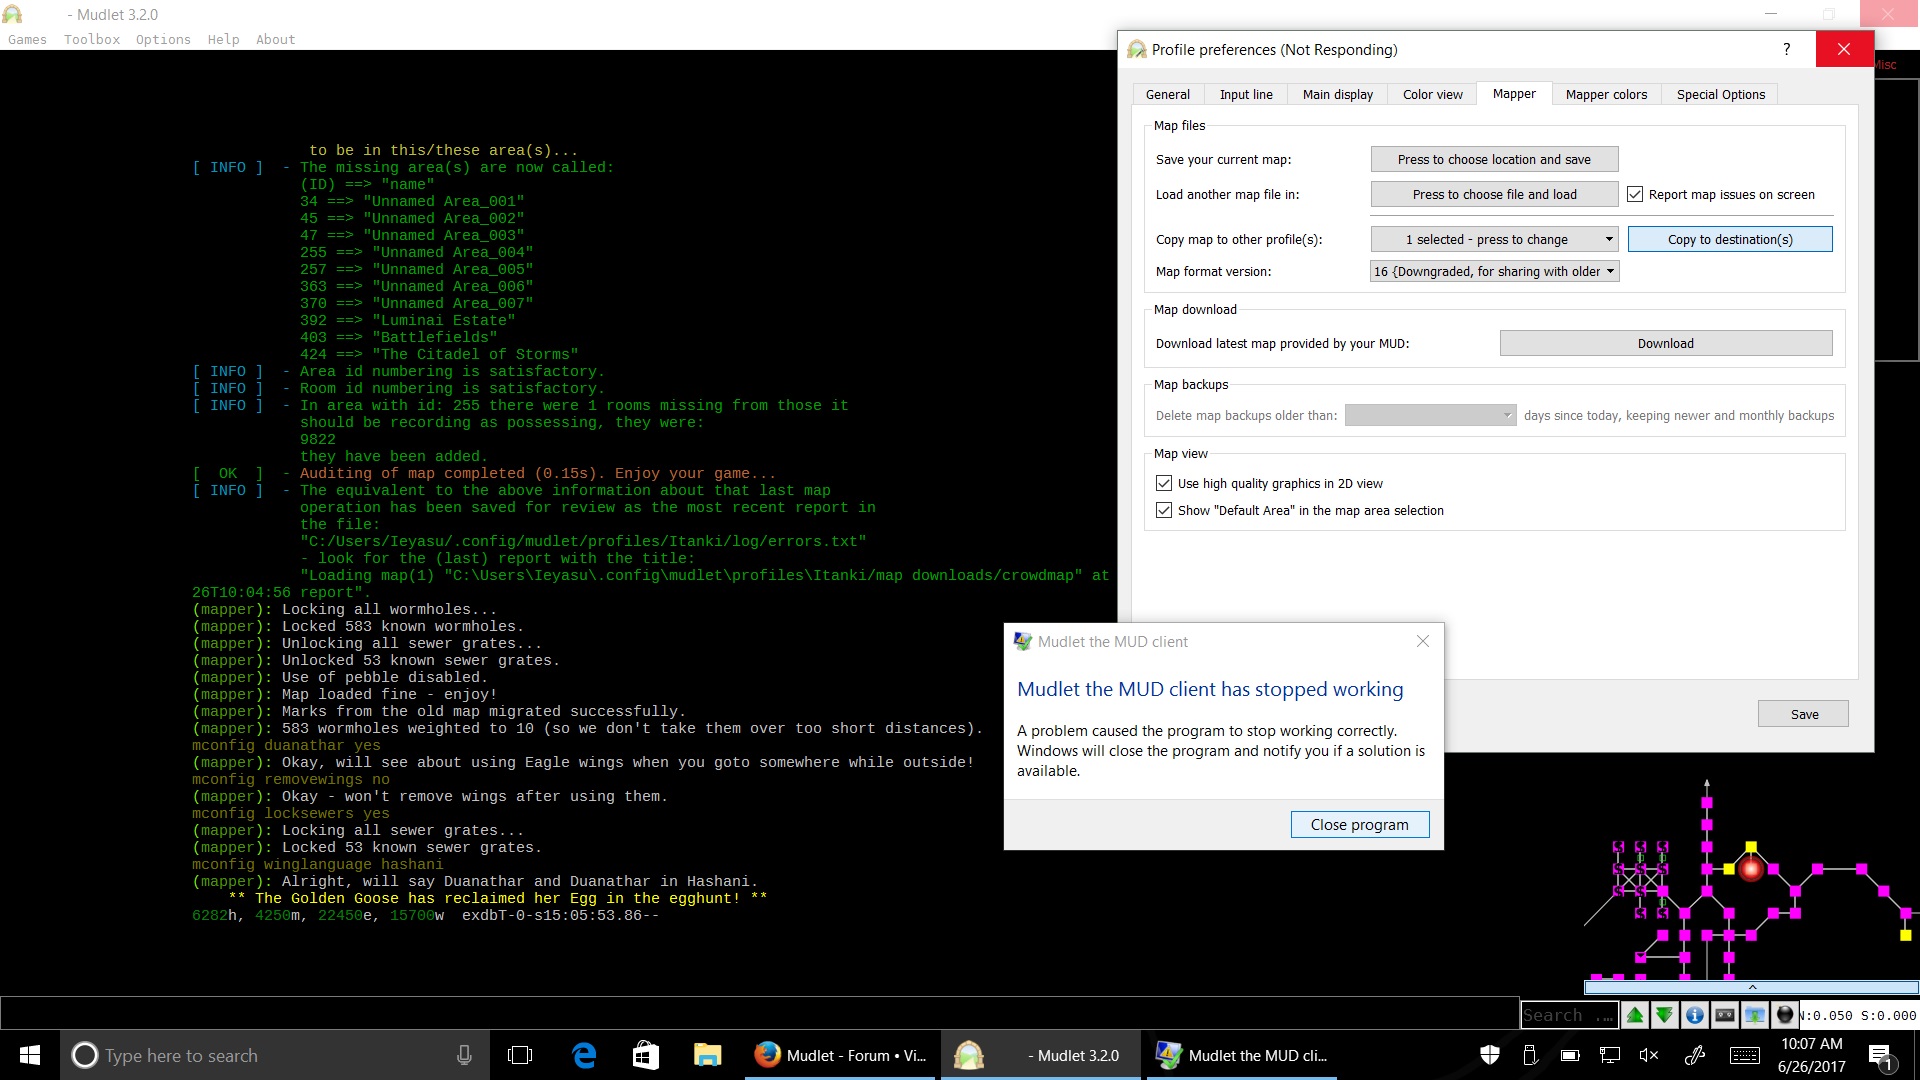1920x1080 pixels.
Task: Click the Cortana microphone icon
Action: click(x=464, y=1055)
